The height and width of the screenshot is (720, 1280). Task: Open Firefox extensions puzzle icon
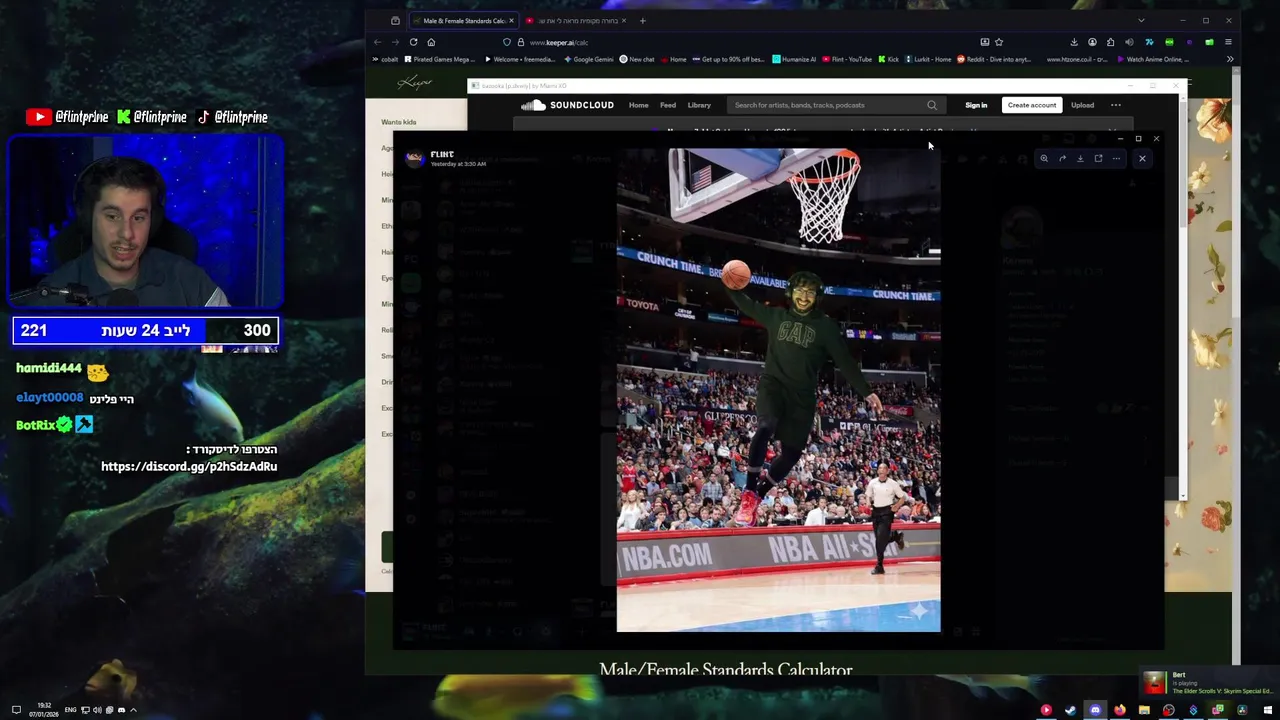pyautogui.click(x=1110, y=42)
